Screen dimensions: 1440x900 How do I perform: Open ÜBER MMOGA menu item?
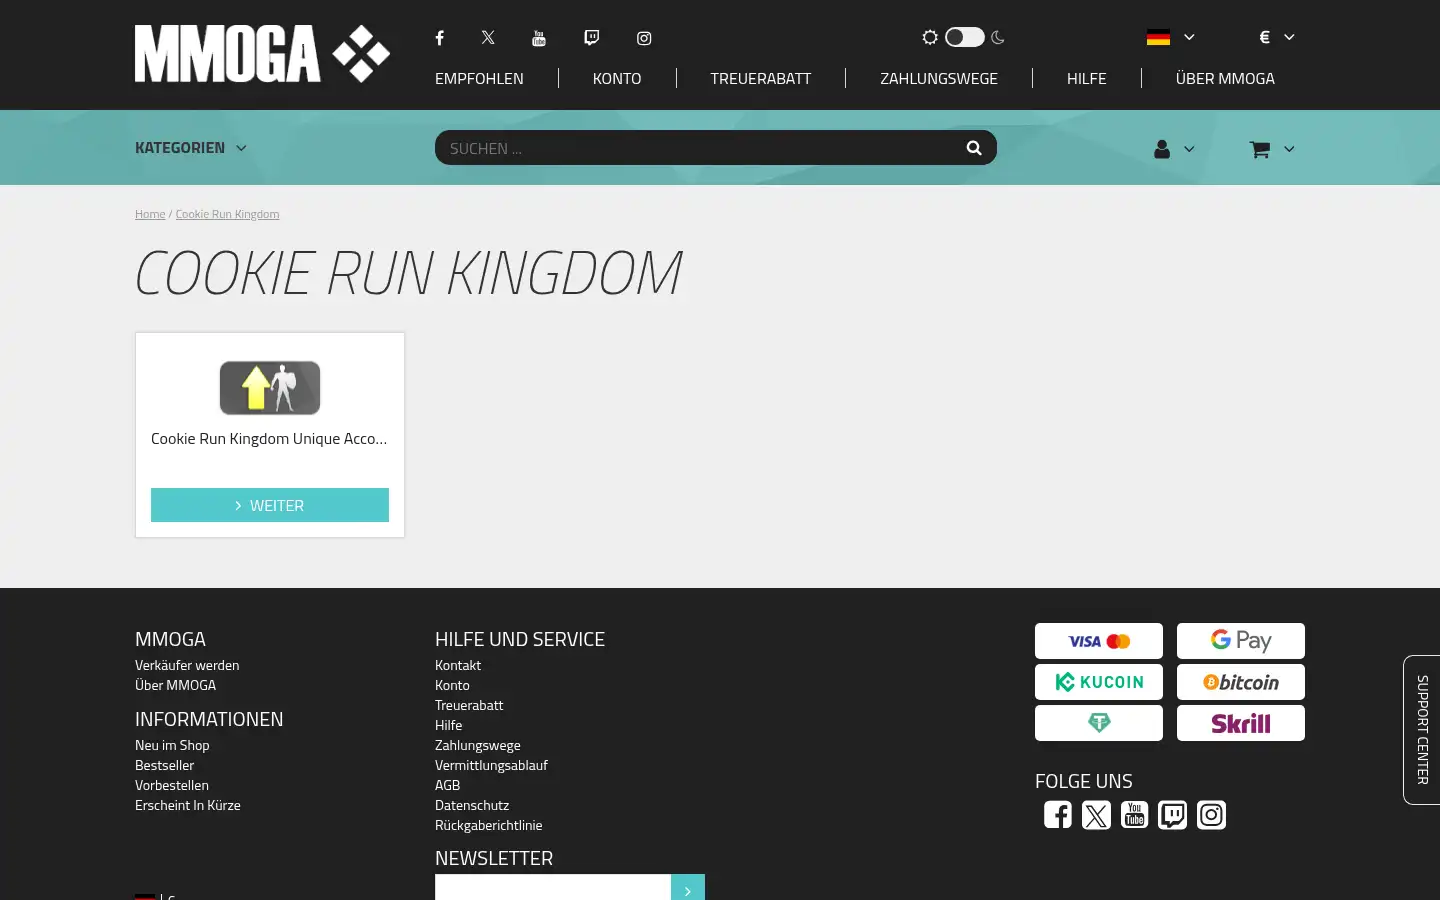pyautogui.click(x=1225, y=78)
